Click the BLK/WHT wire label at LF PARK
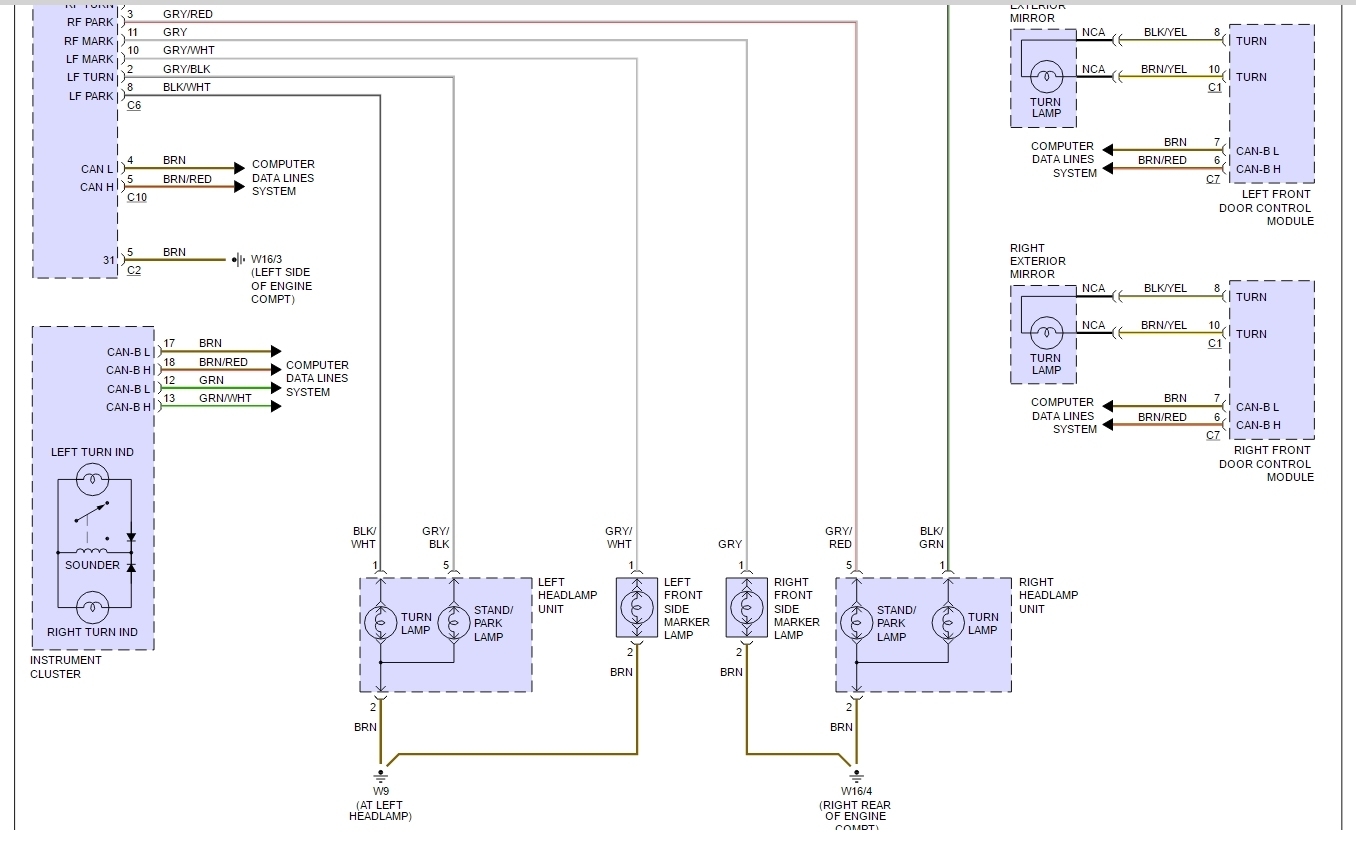The height and width of the screenshot is (844, 1356). click(187, 87)
